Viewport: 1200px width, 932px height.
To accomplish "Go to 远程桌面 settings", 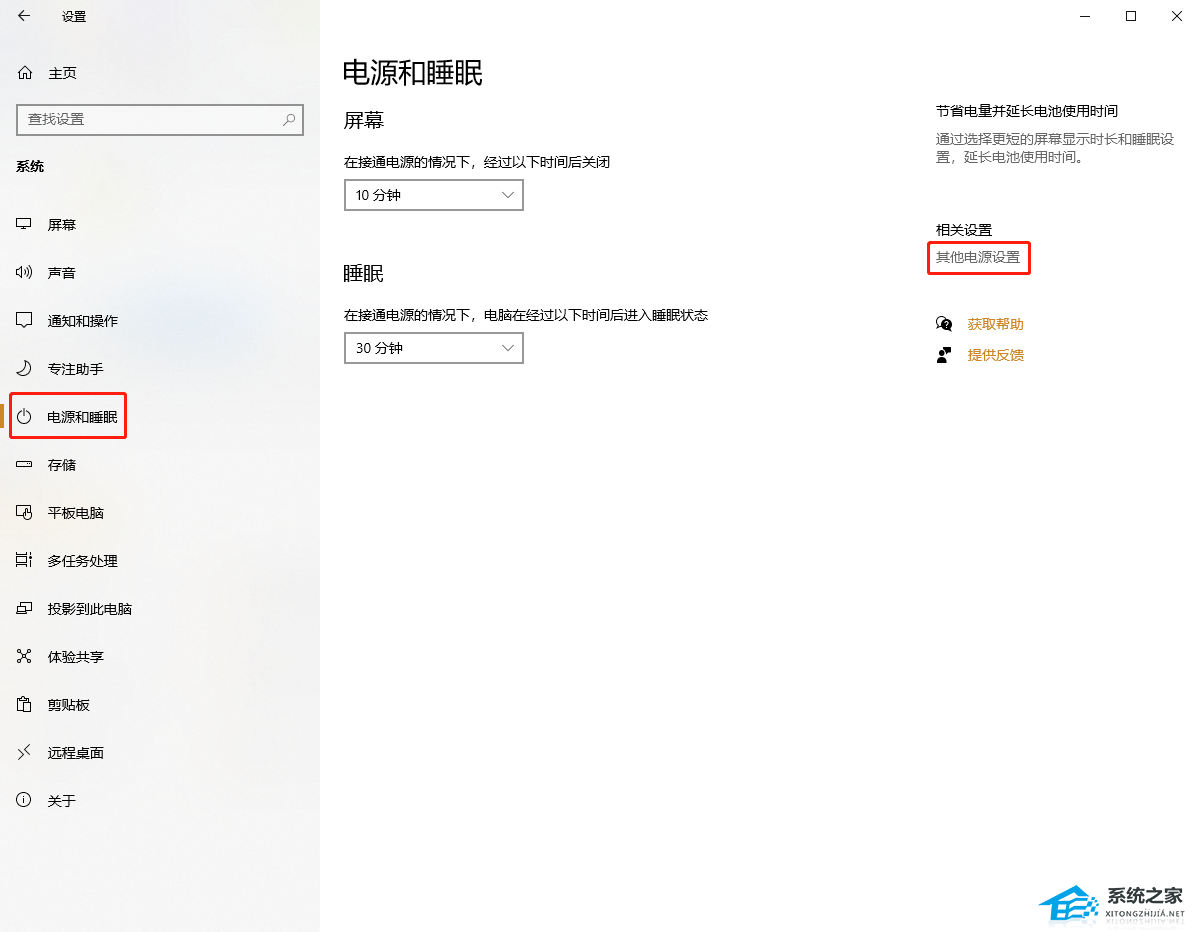I will 75,753.
